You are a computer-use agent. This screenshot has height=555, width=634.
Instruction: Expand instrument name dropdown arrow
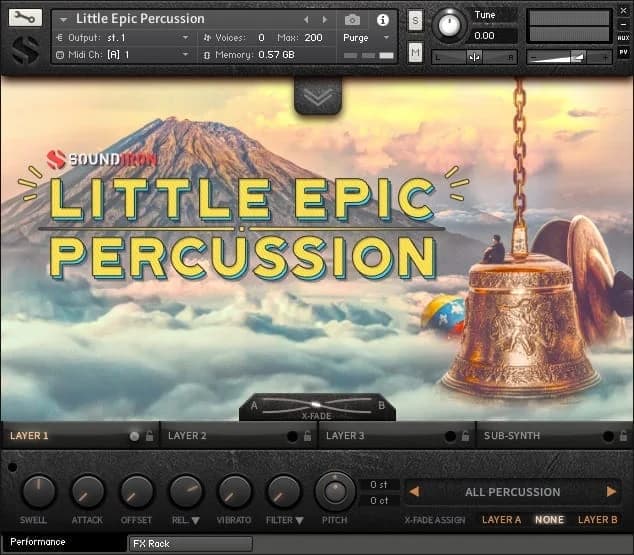pos(63,19)
